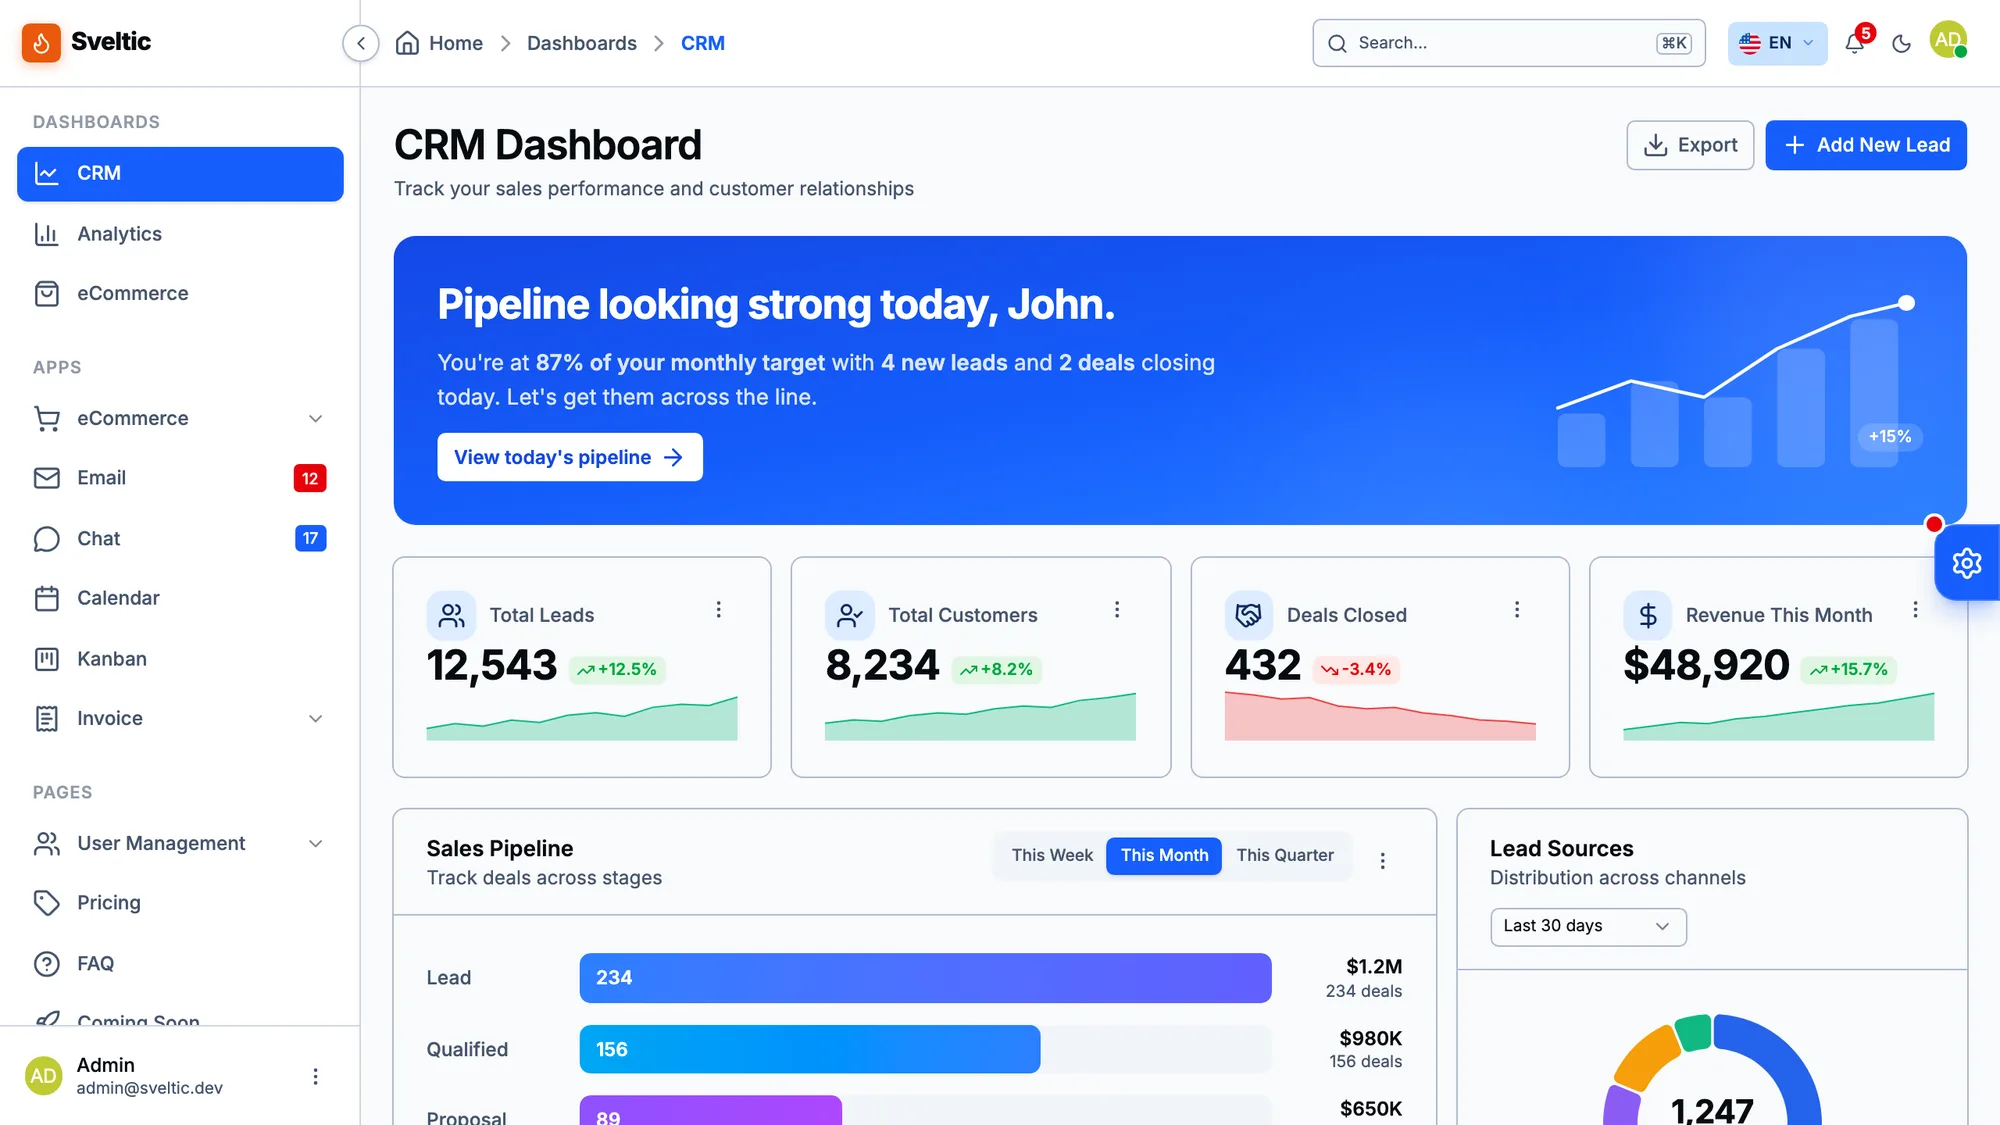Open Total Leads card options menu
2000x1125 pixels.
point(718,610)
